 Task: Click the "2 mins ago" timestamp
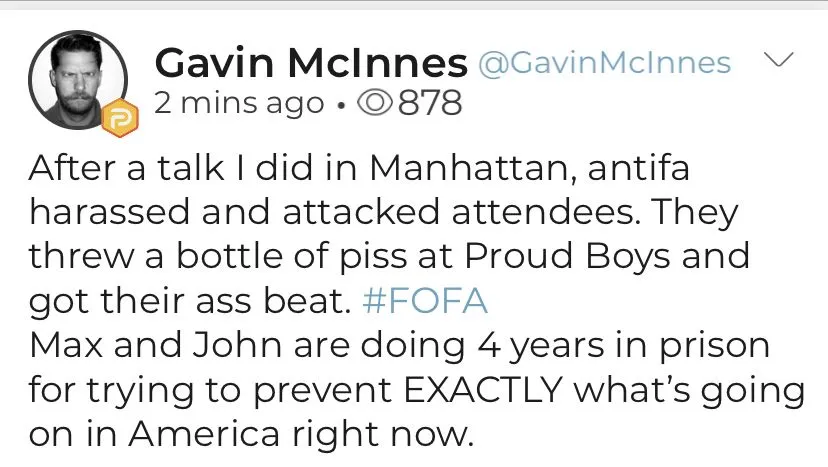pos(239,102)
